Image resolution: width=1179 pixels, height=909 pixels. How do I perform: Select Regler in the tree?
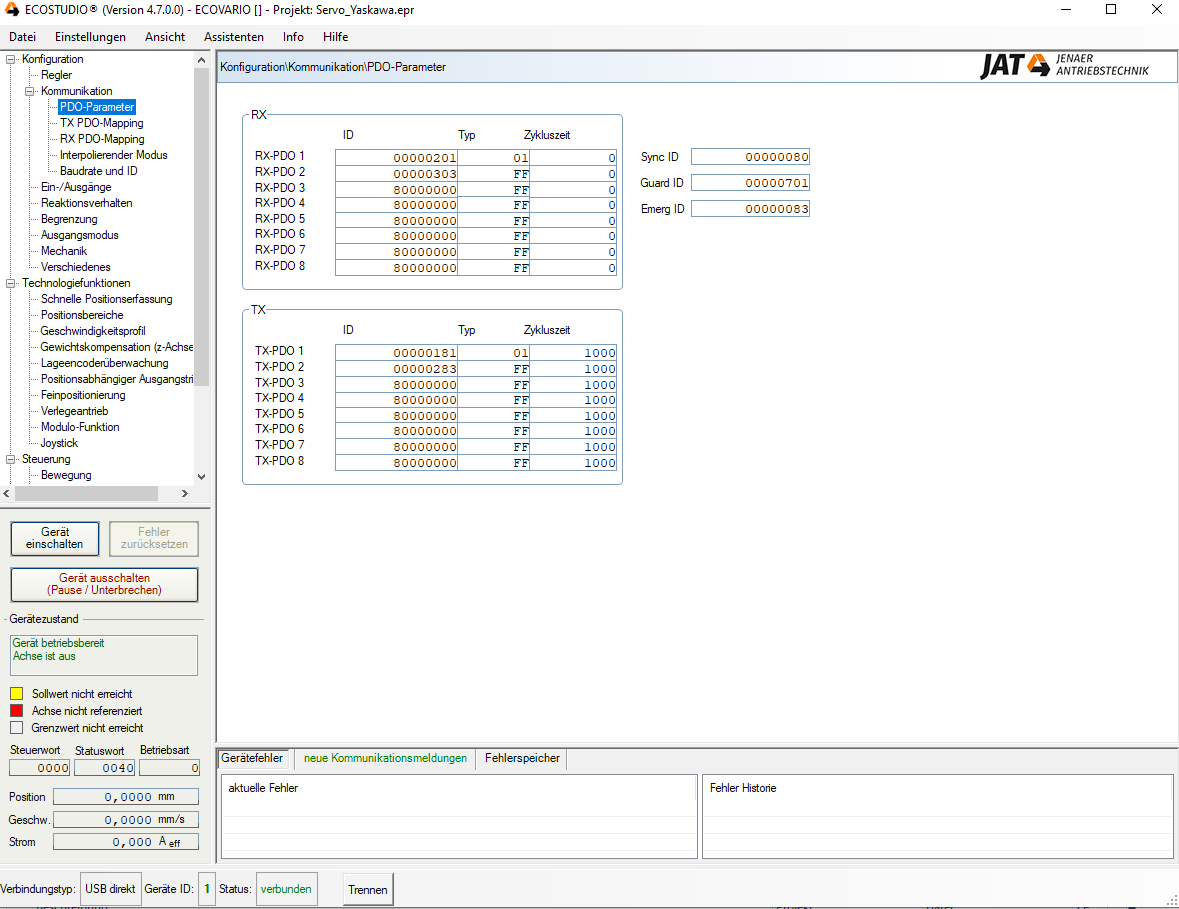[56, 75]
